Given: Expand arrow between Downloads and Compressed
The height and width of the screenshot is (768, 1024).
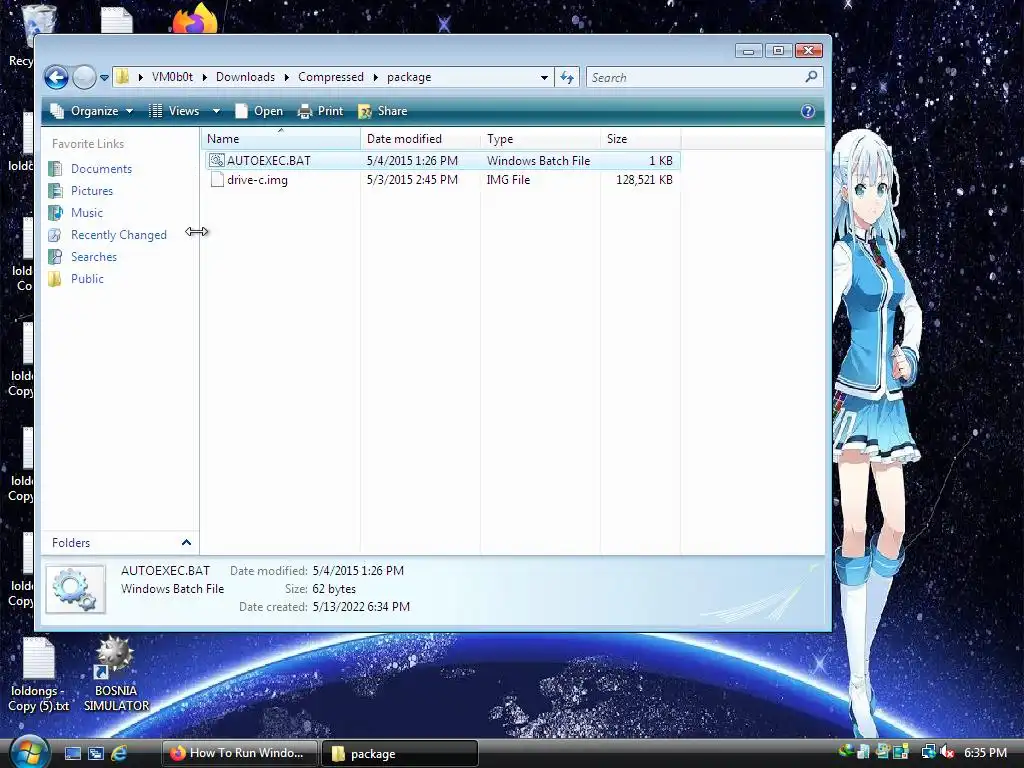Looking at the screenshot, I should pyautogui.click(x=287, y=78).
